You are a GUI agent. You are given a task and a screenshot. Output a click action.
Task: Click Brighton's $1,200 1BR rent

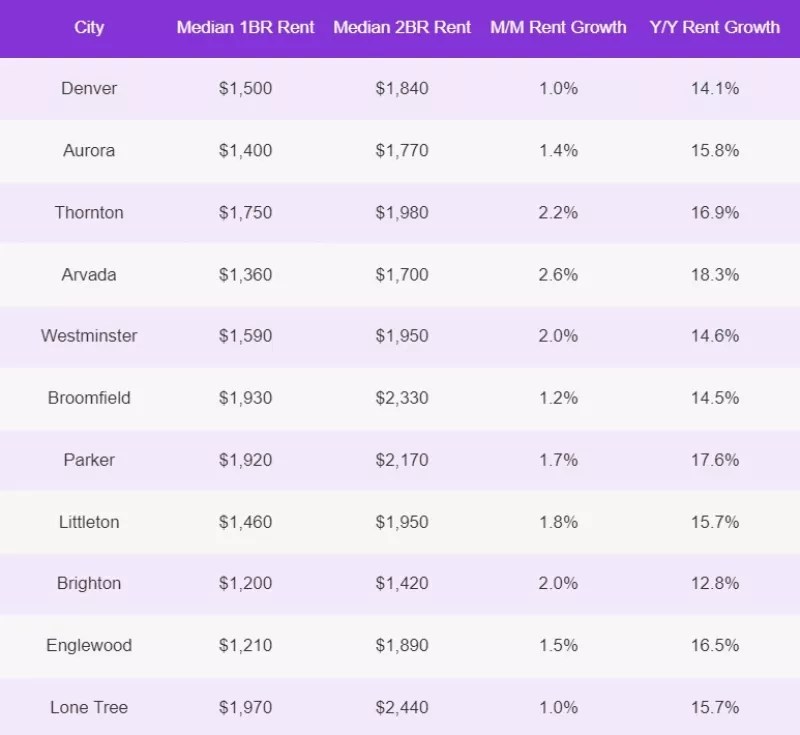click(x=245, y=584)
